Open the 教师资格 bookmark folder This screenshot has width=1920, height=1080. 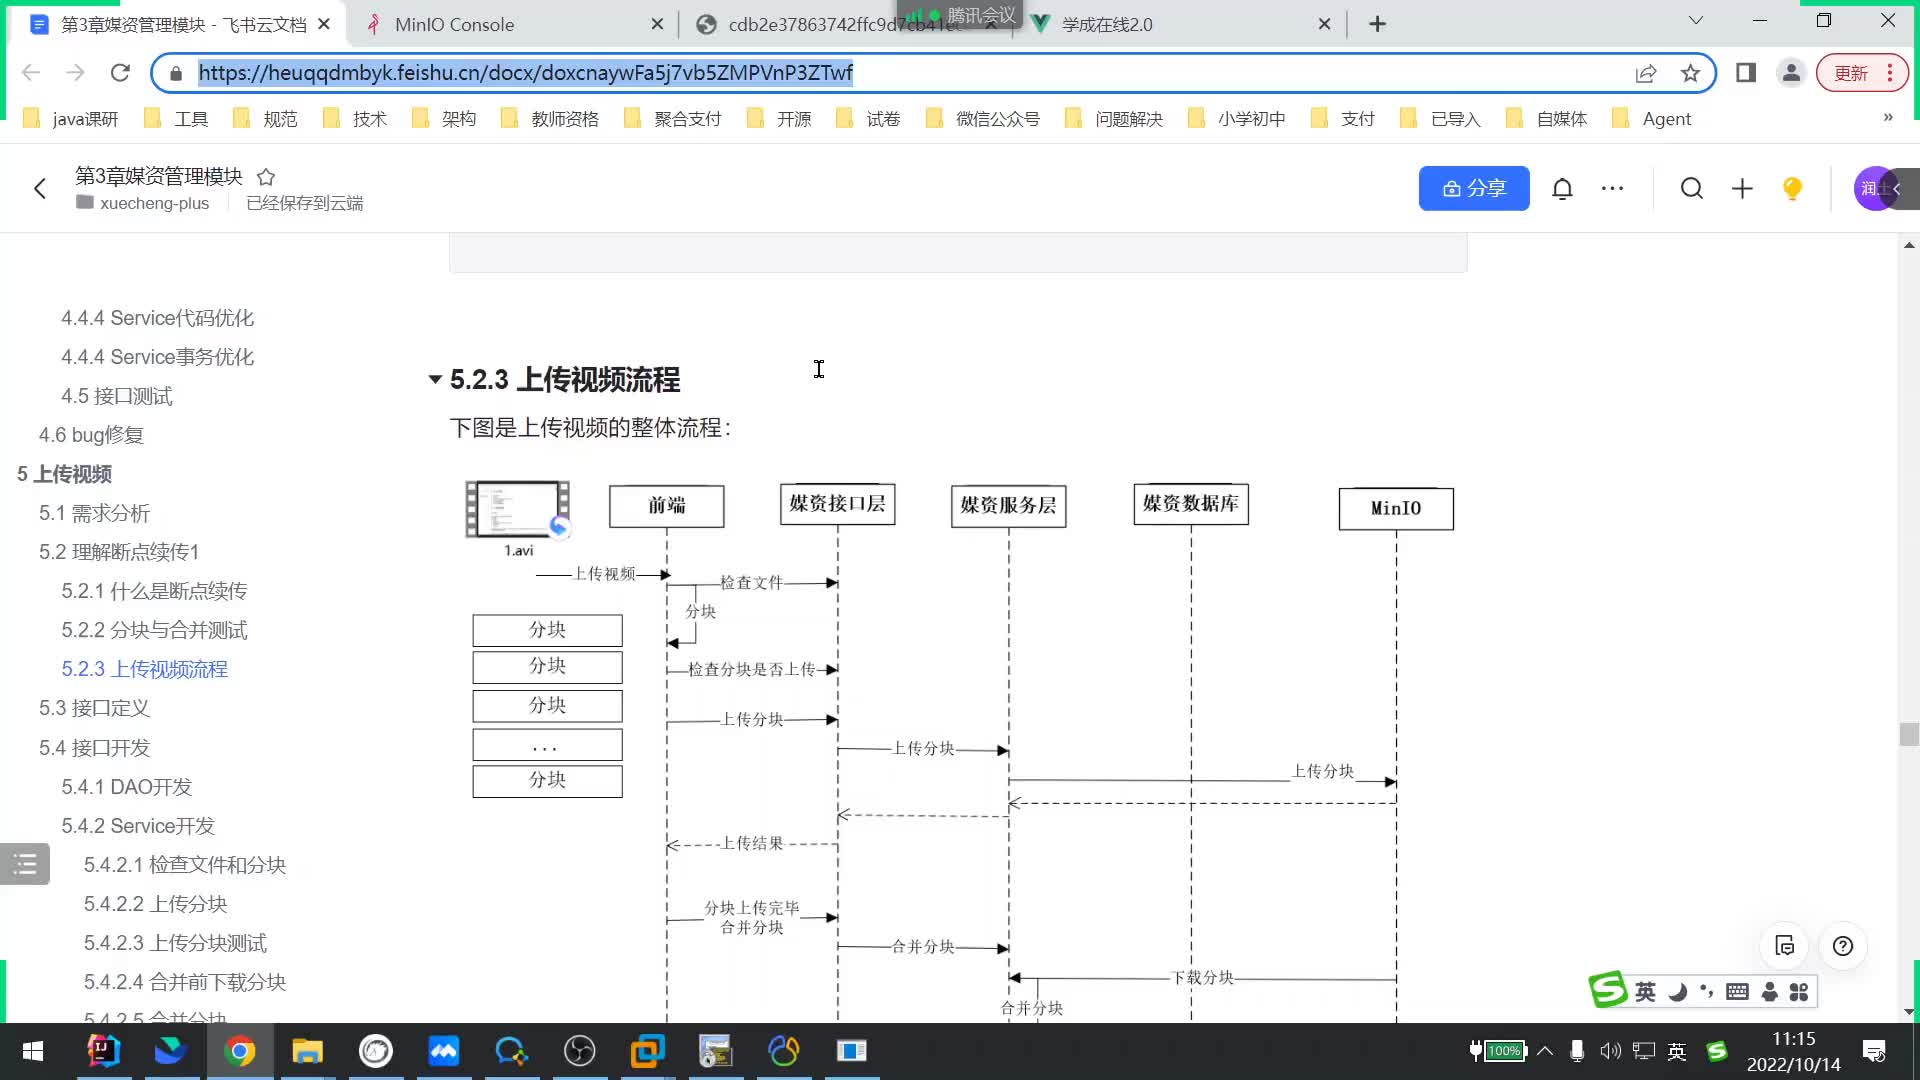coord(550,119)
